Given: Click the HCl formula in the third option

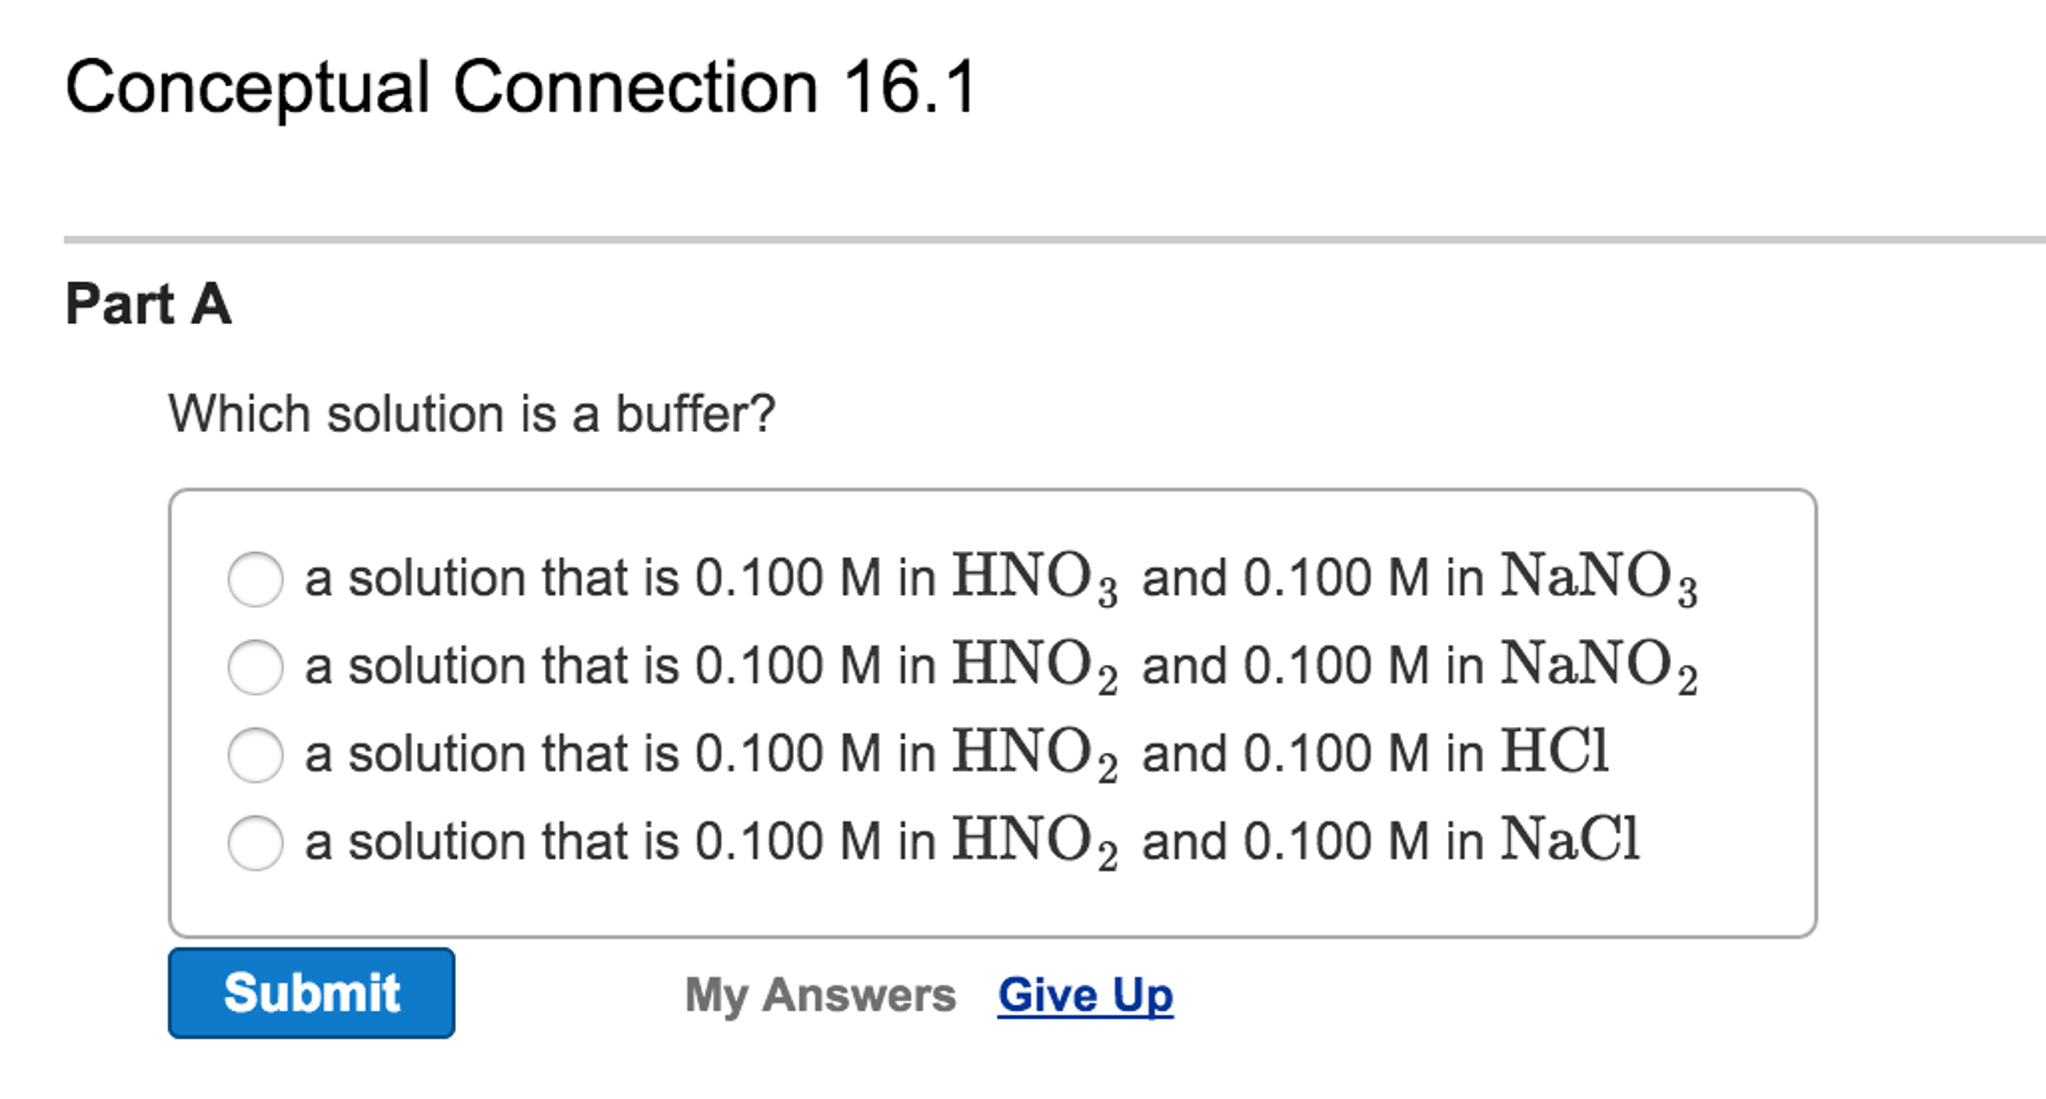Looking at the screenshot, I should point(1555,752).
